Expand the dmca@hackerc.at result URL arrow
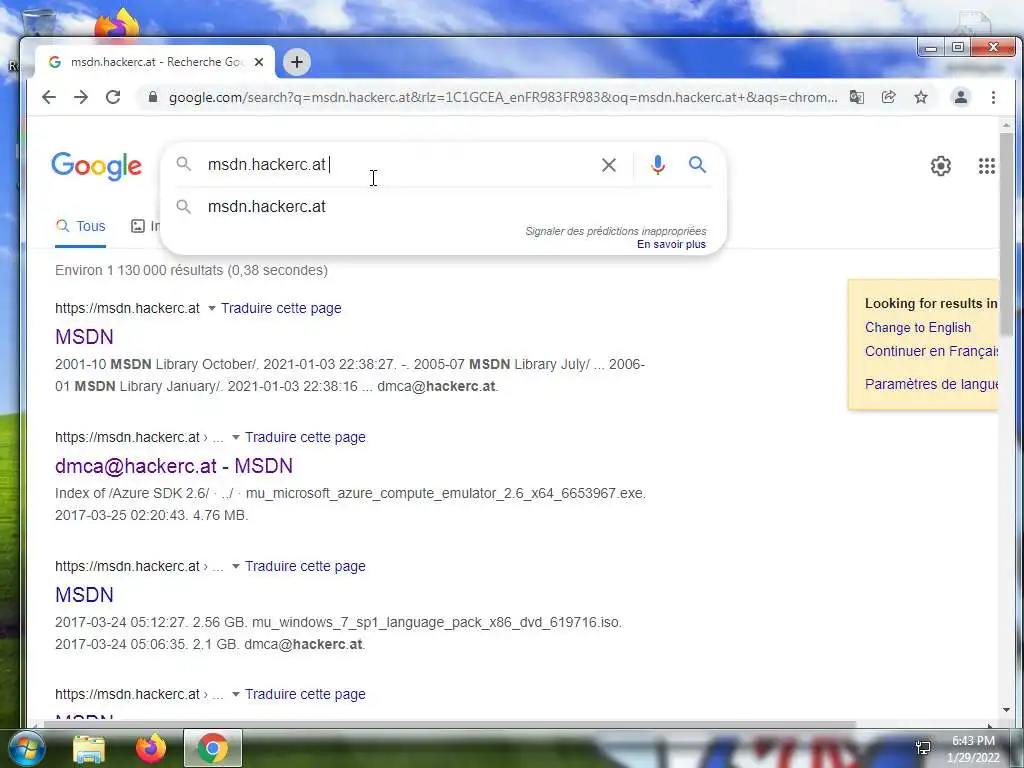Image resolution: width=1024 pixels, height=768 pixels. tap(236, 438)
